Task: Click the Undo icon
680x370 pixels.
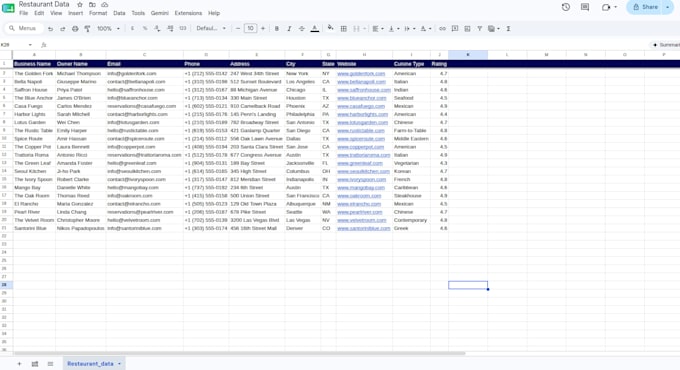Action: tap(50, 29)
